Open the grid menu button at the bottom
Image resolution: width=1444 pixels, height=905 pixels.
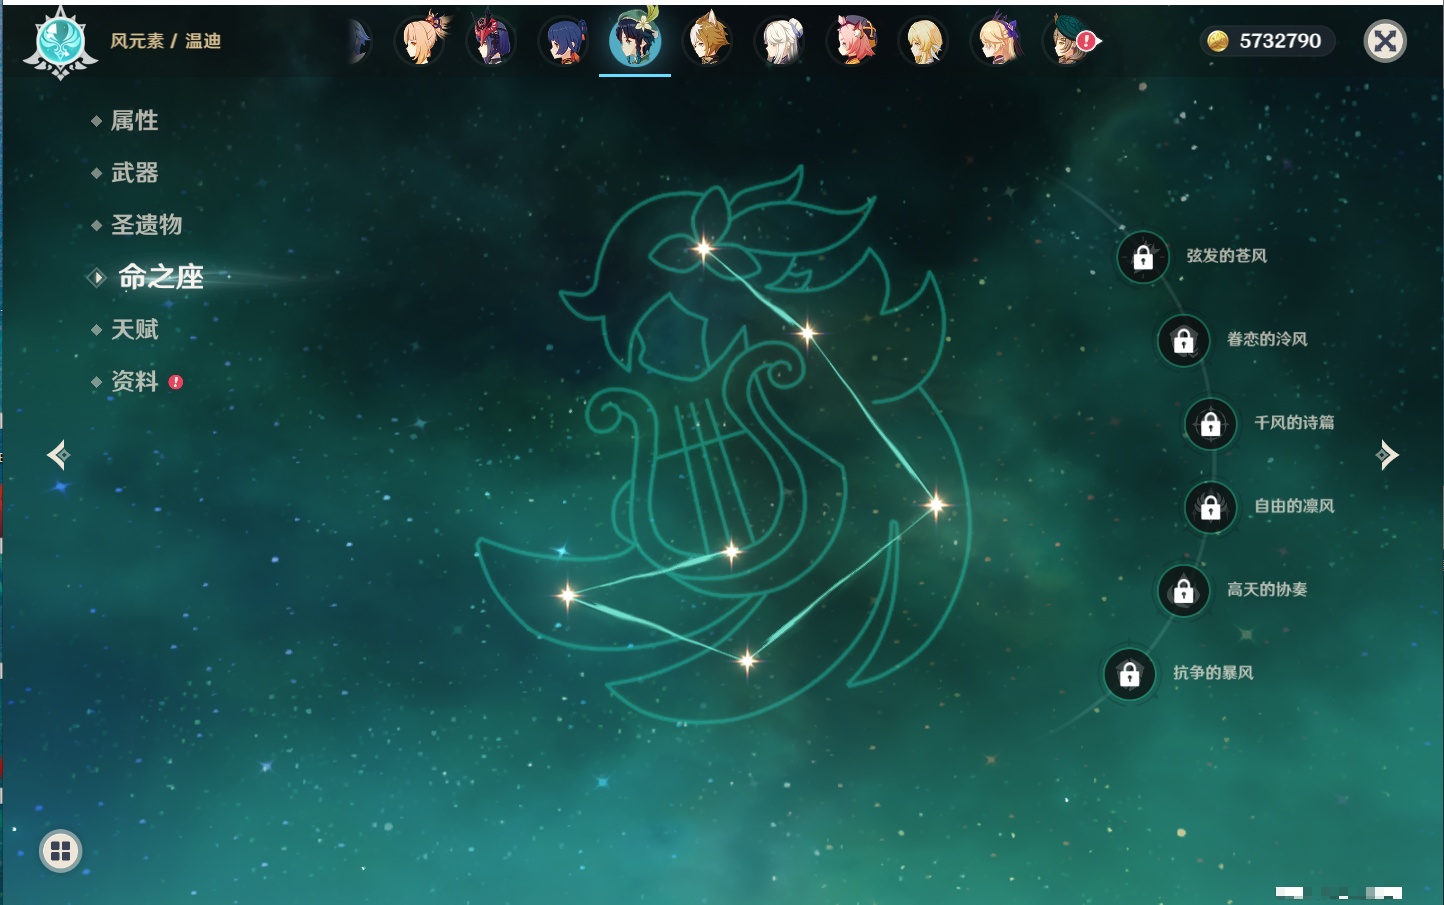(61, 851)
